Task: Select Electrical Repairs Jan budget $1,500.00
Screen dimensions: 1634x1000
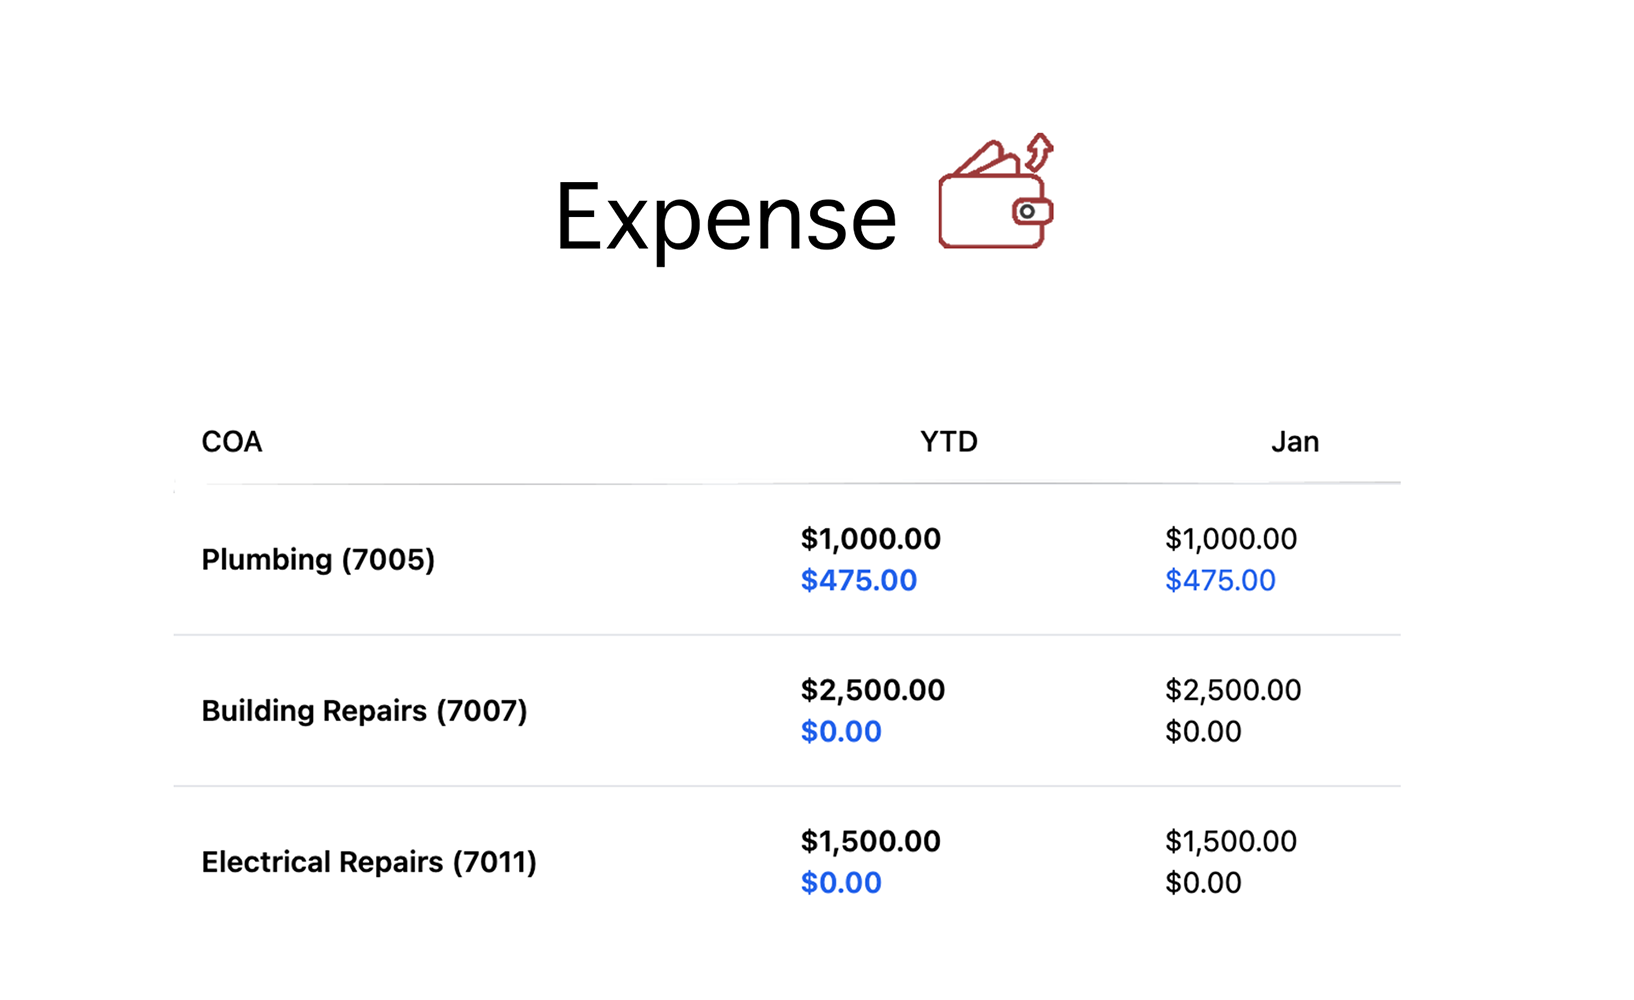Action: [1230, 841]
